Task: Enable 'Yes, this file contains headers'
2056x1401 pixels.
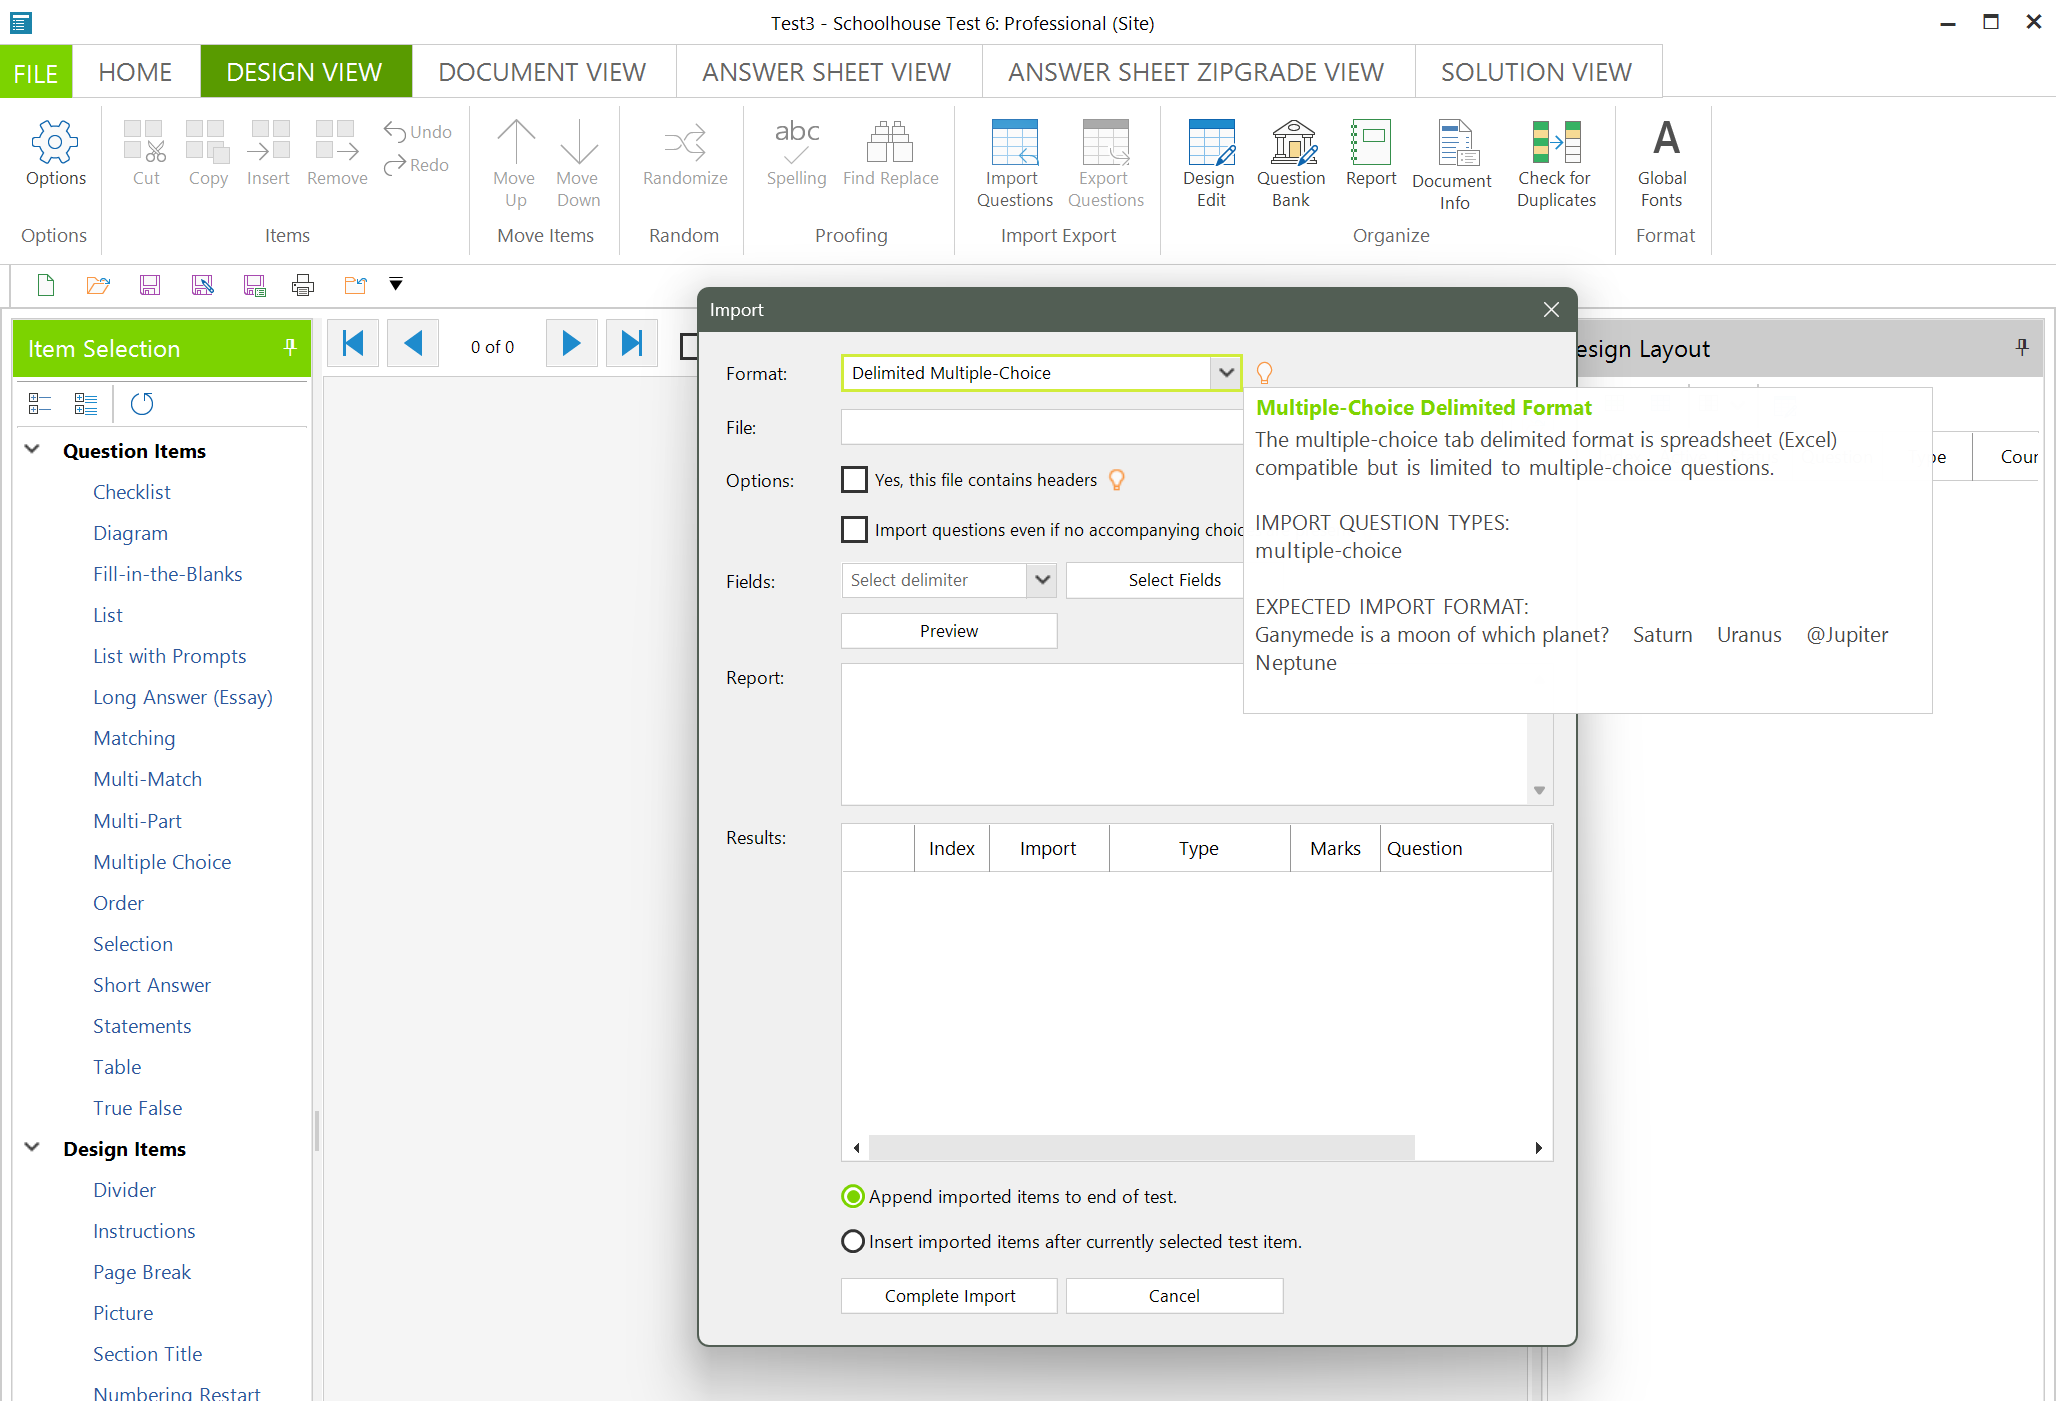Action: tap(855, 480)
